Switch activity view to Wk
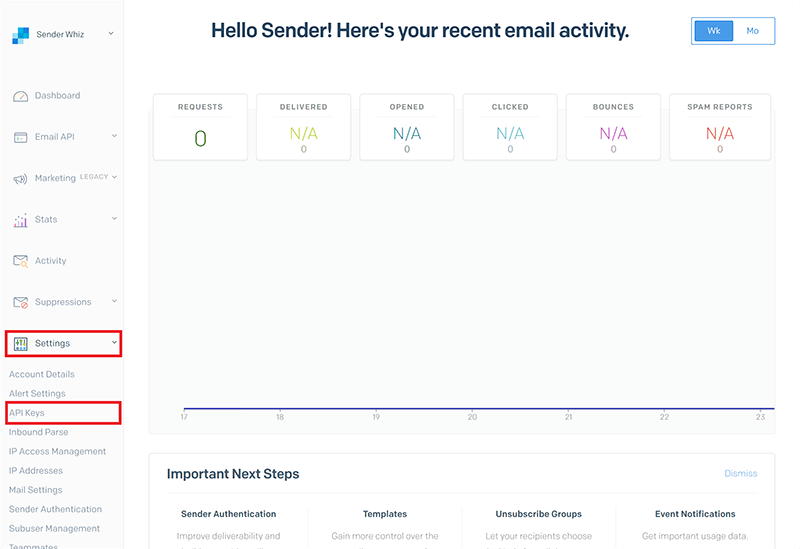Image resolution: width=800 pixels, height=549 pixels. pos(713,31)
